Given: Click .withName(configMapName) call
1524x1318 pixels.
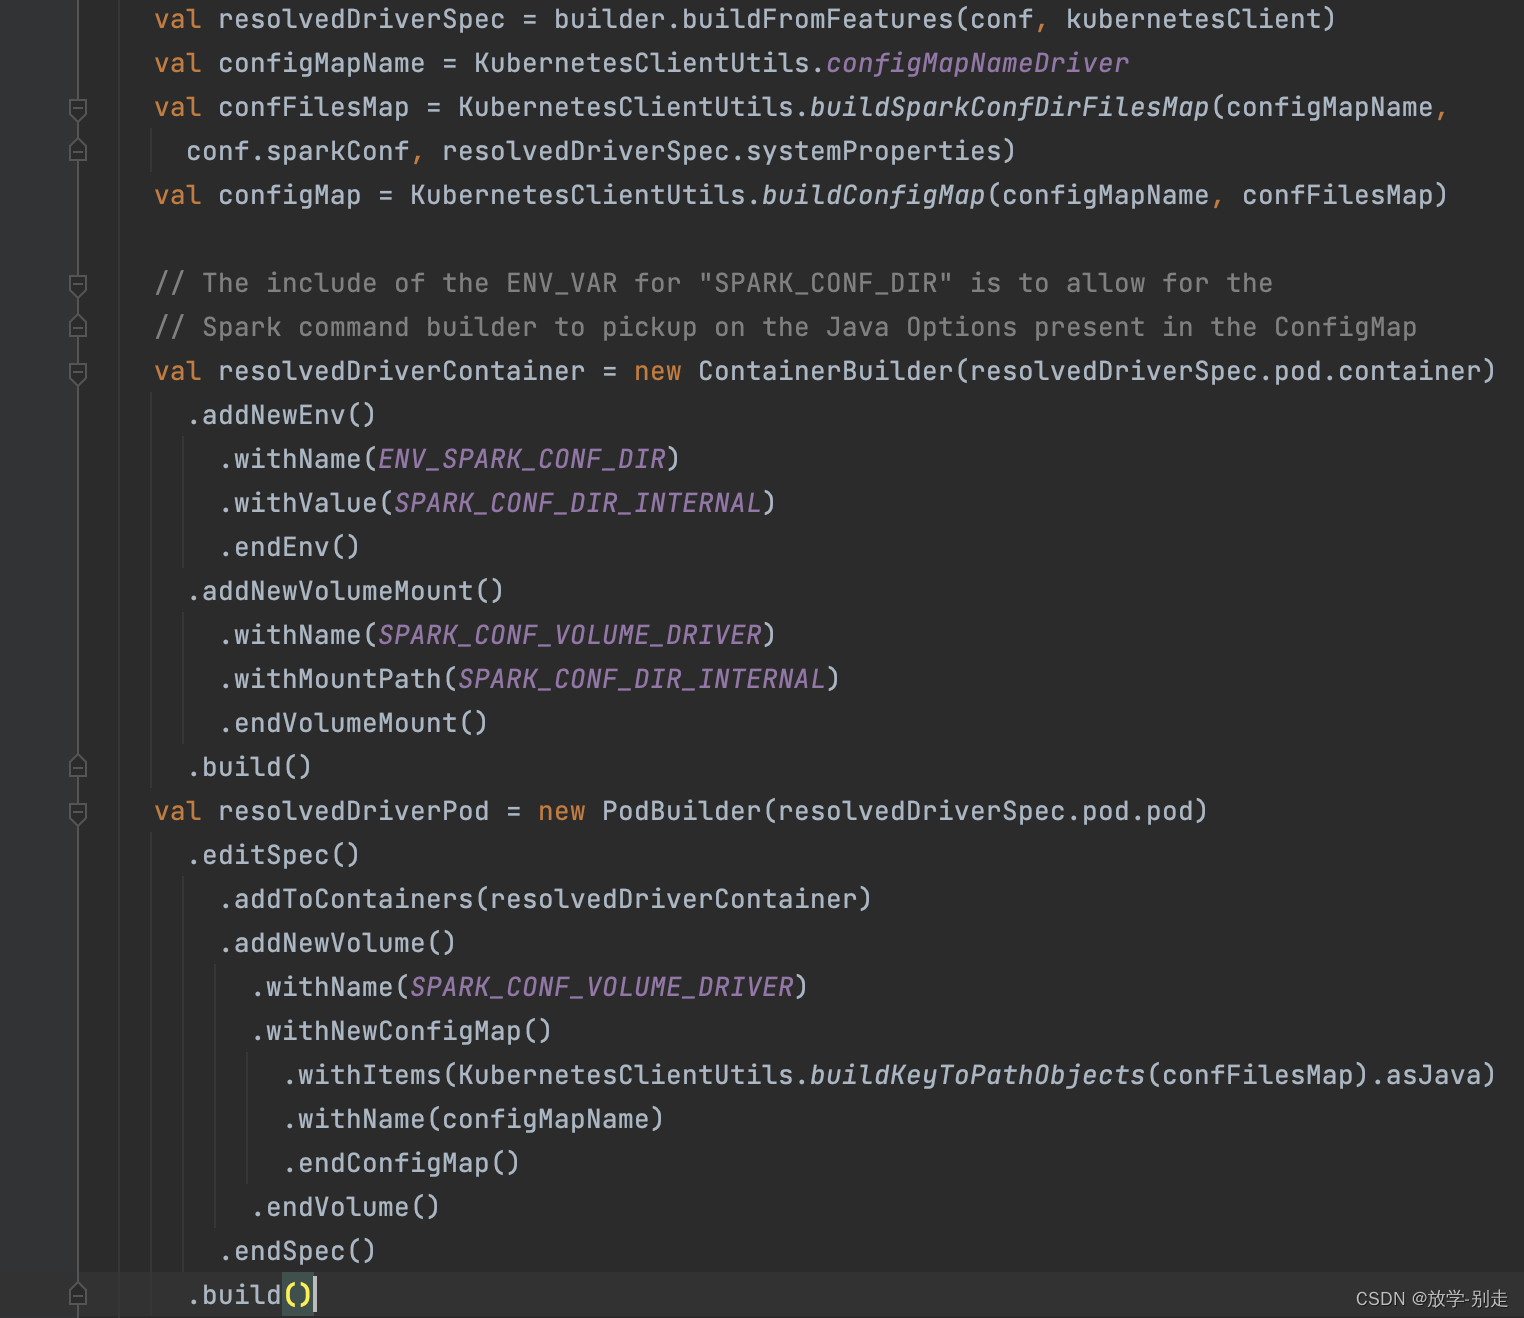Looking at the screenshot, I should [x=474, y=1119].
